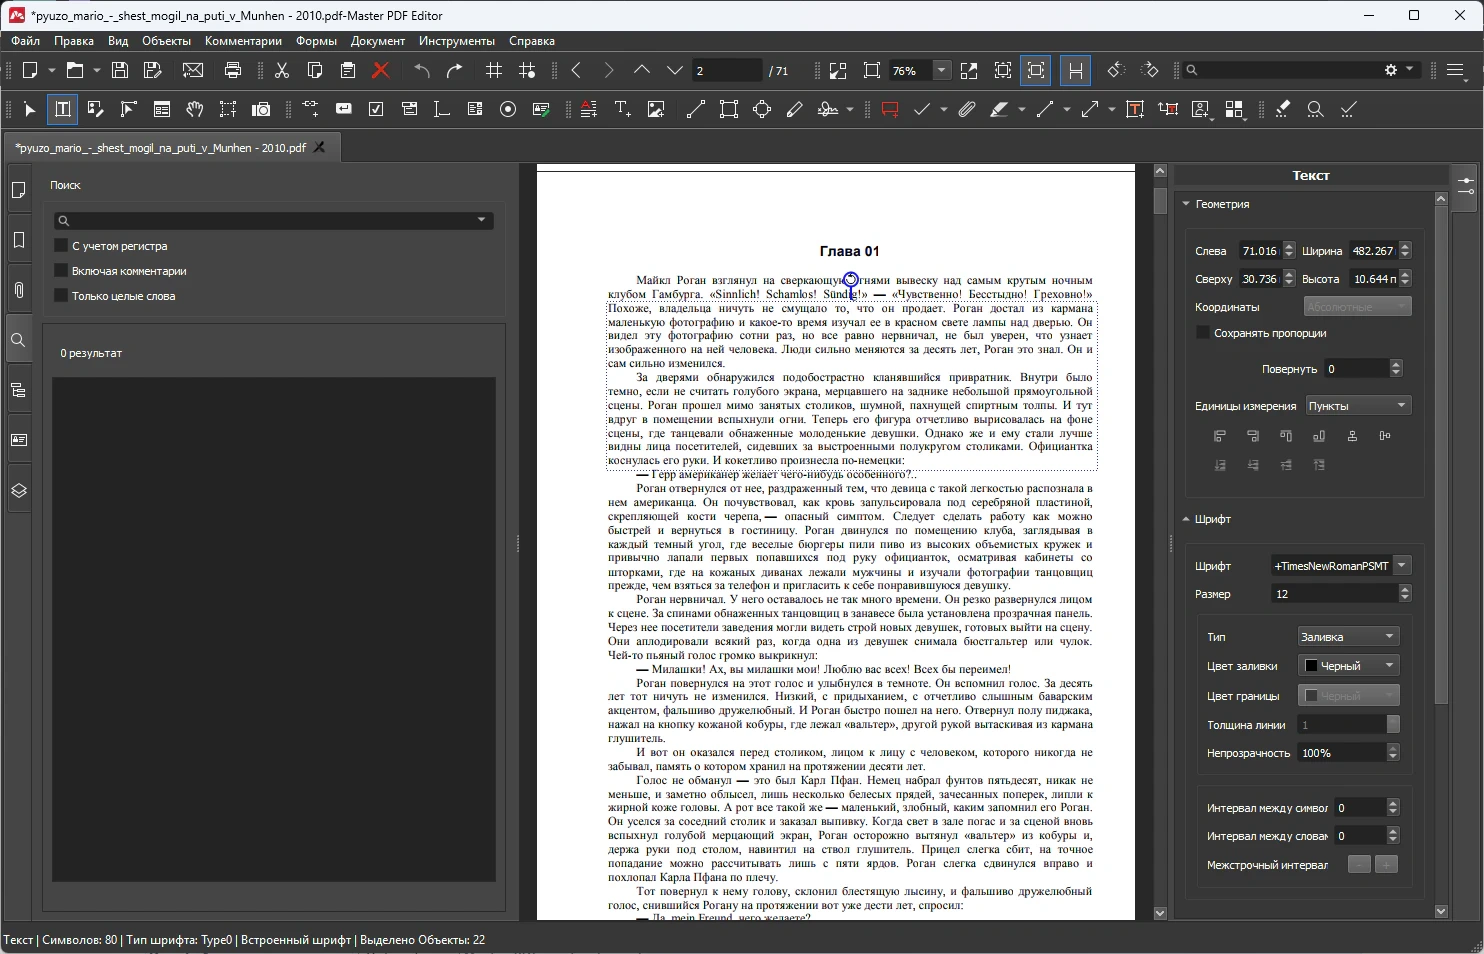Screen dimensions: 1484x954
Task: Collapse the Геометрия section
Action: point(1187,204)
